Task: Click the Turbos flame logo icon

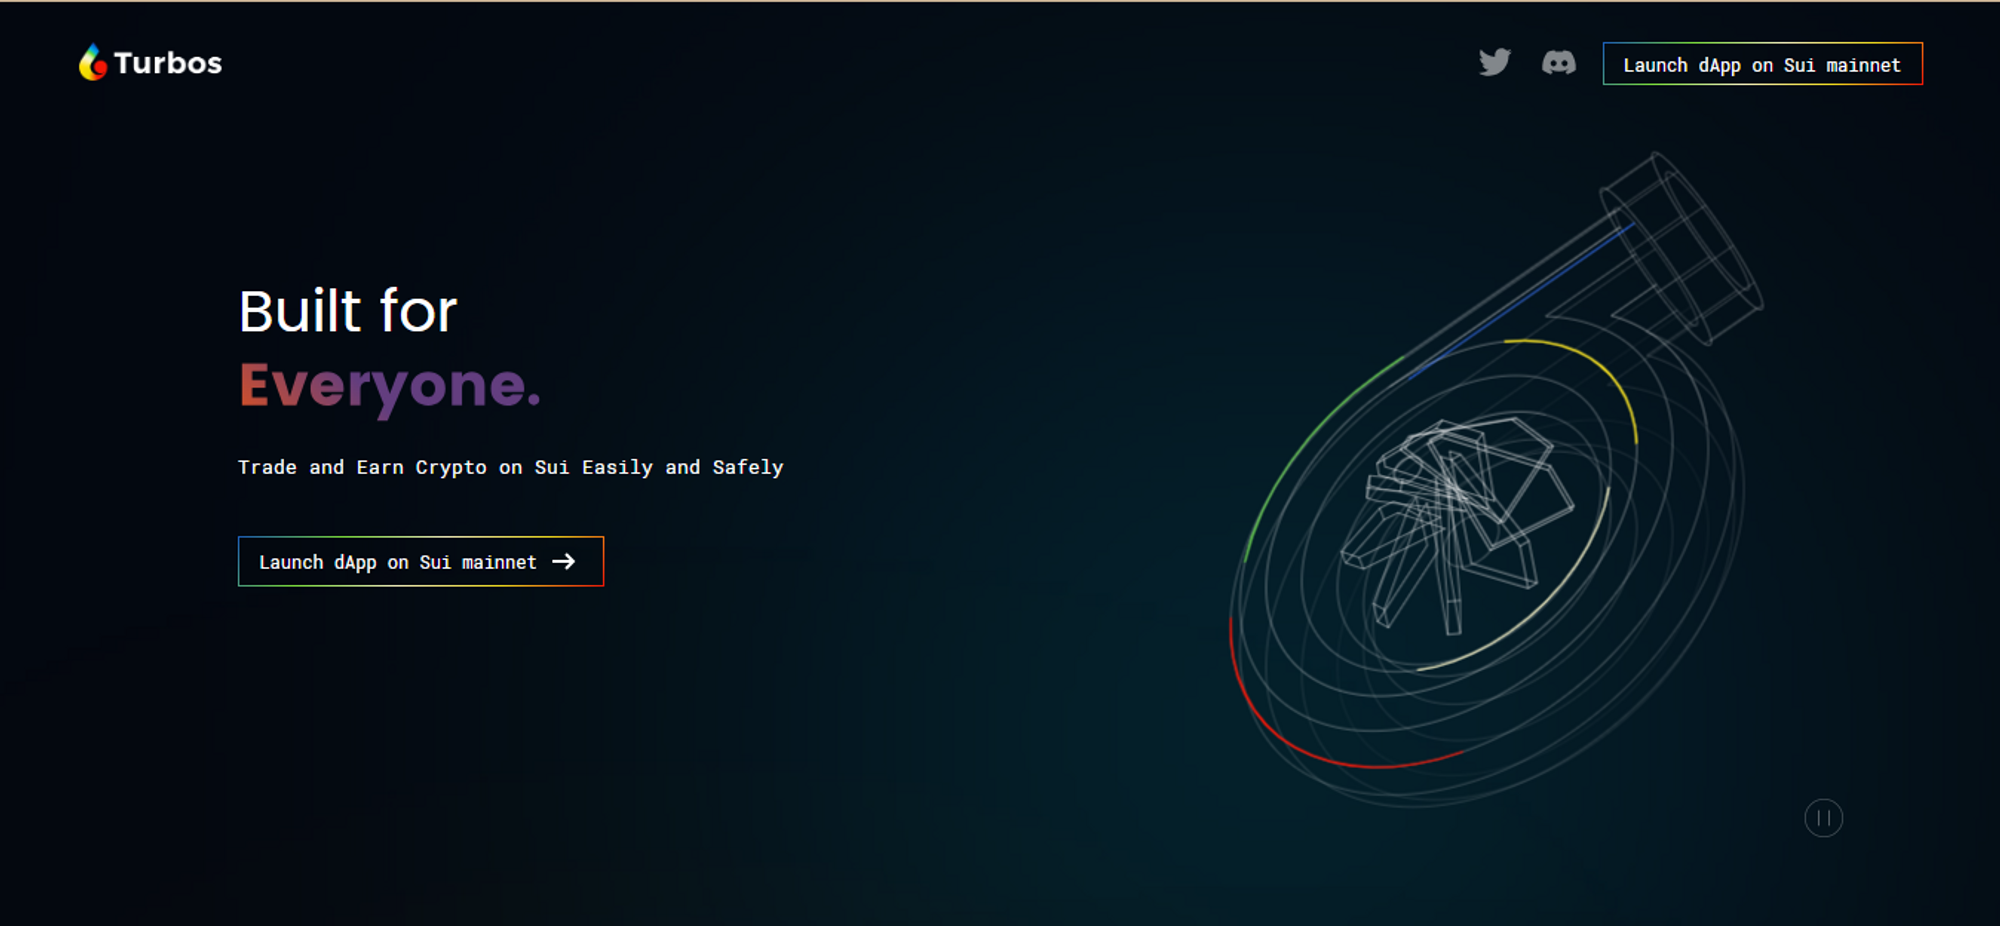Action: click(x=92, y=63)
